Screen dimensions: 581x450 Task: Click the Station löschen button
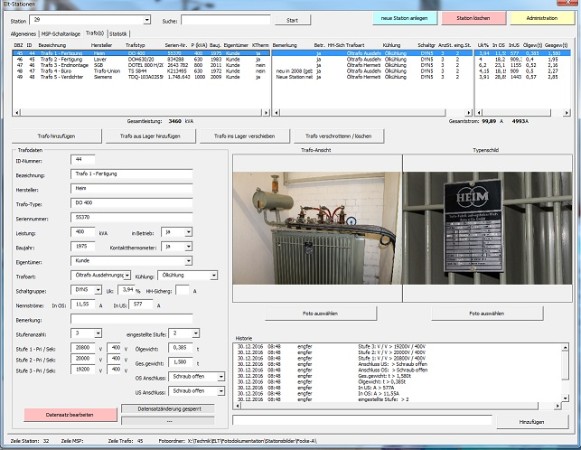[473, 18]
